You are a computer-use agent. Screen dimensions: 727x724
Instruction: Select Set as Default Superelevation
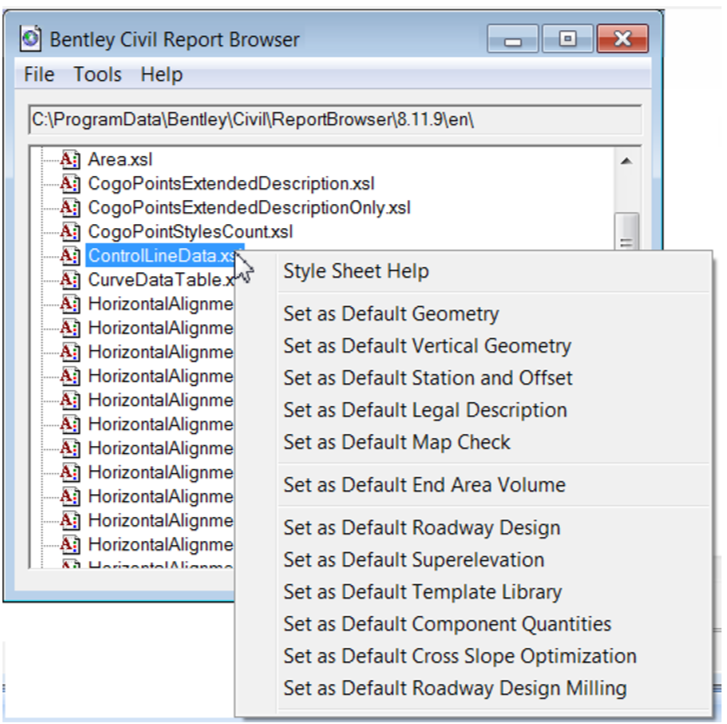click(414, 559)
